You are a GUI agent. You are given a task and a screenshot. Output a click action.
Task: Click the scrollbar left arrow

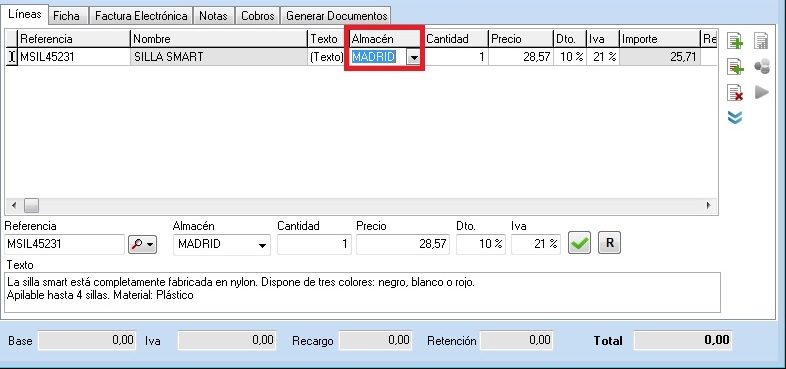click(x=14, y=205)
